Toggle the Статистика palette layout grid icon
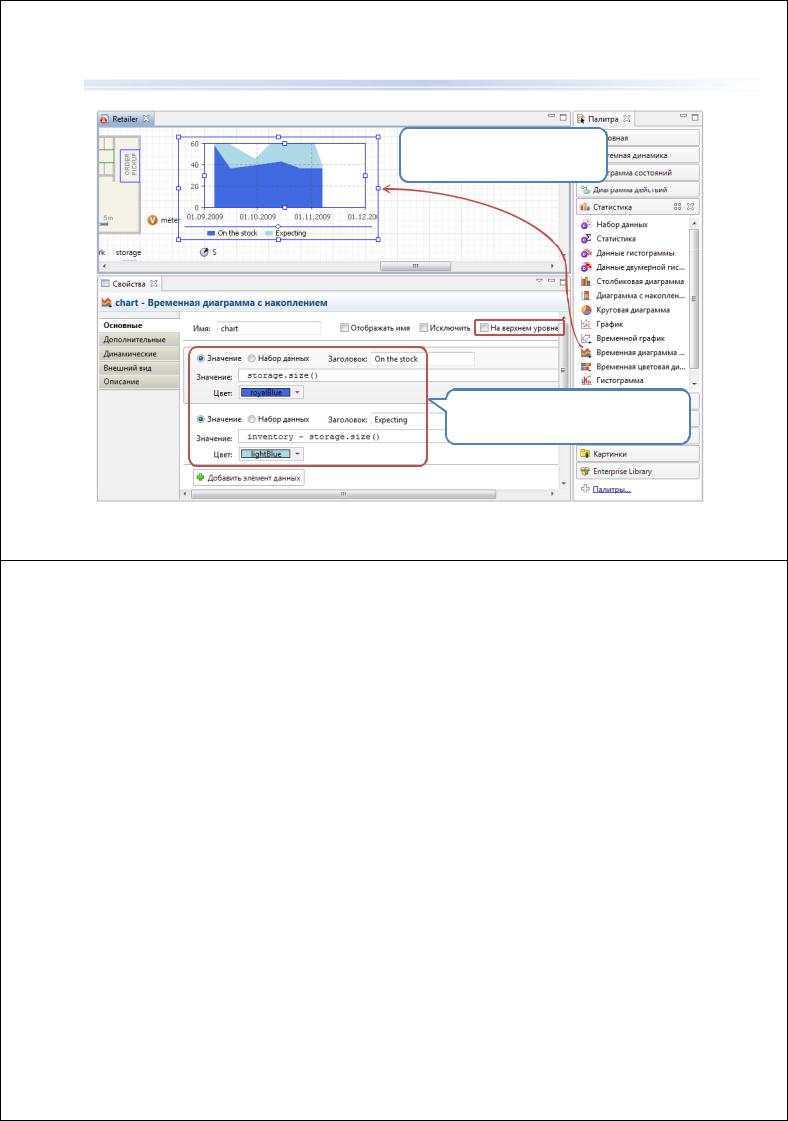The height and width of the screenshot is (1121, 788). (677, 207)
